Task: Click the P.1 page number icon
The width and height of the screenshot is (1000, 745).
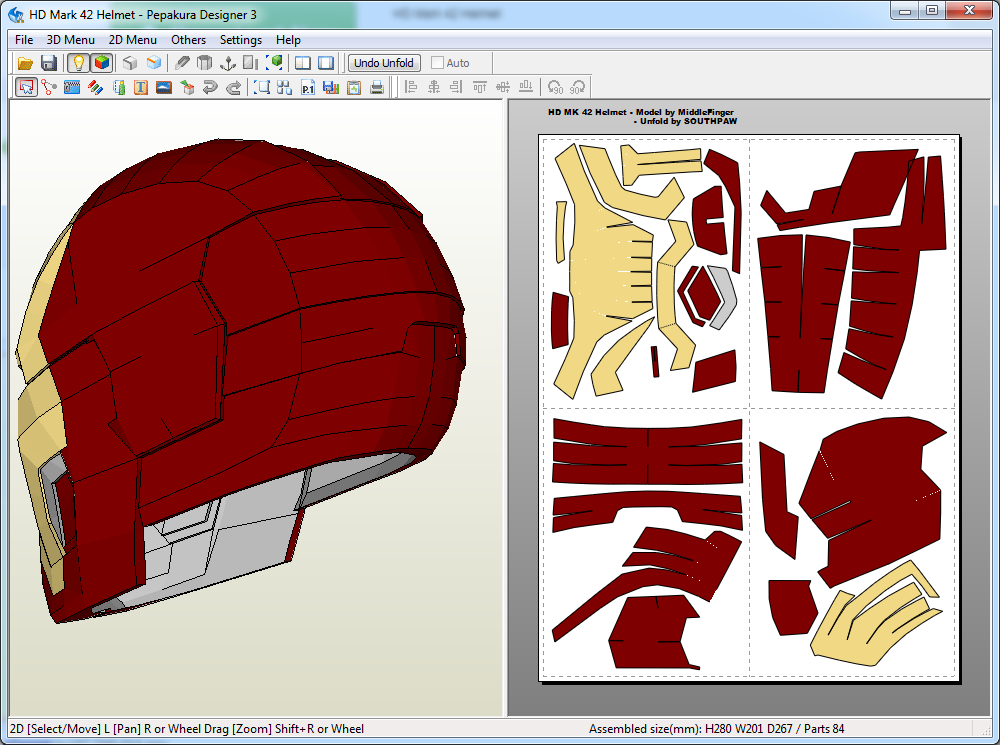Action: [308, 87]
